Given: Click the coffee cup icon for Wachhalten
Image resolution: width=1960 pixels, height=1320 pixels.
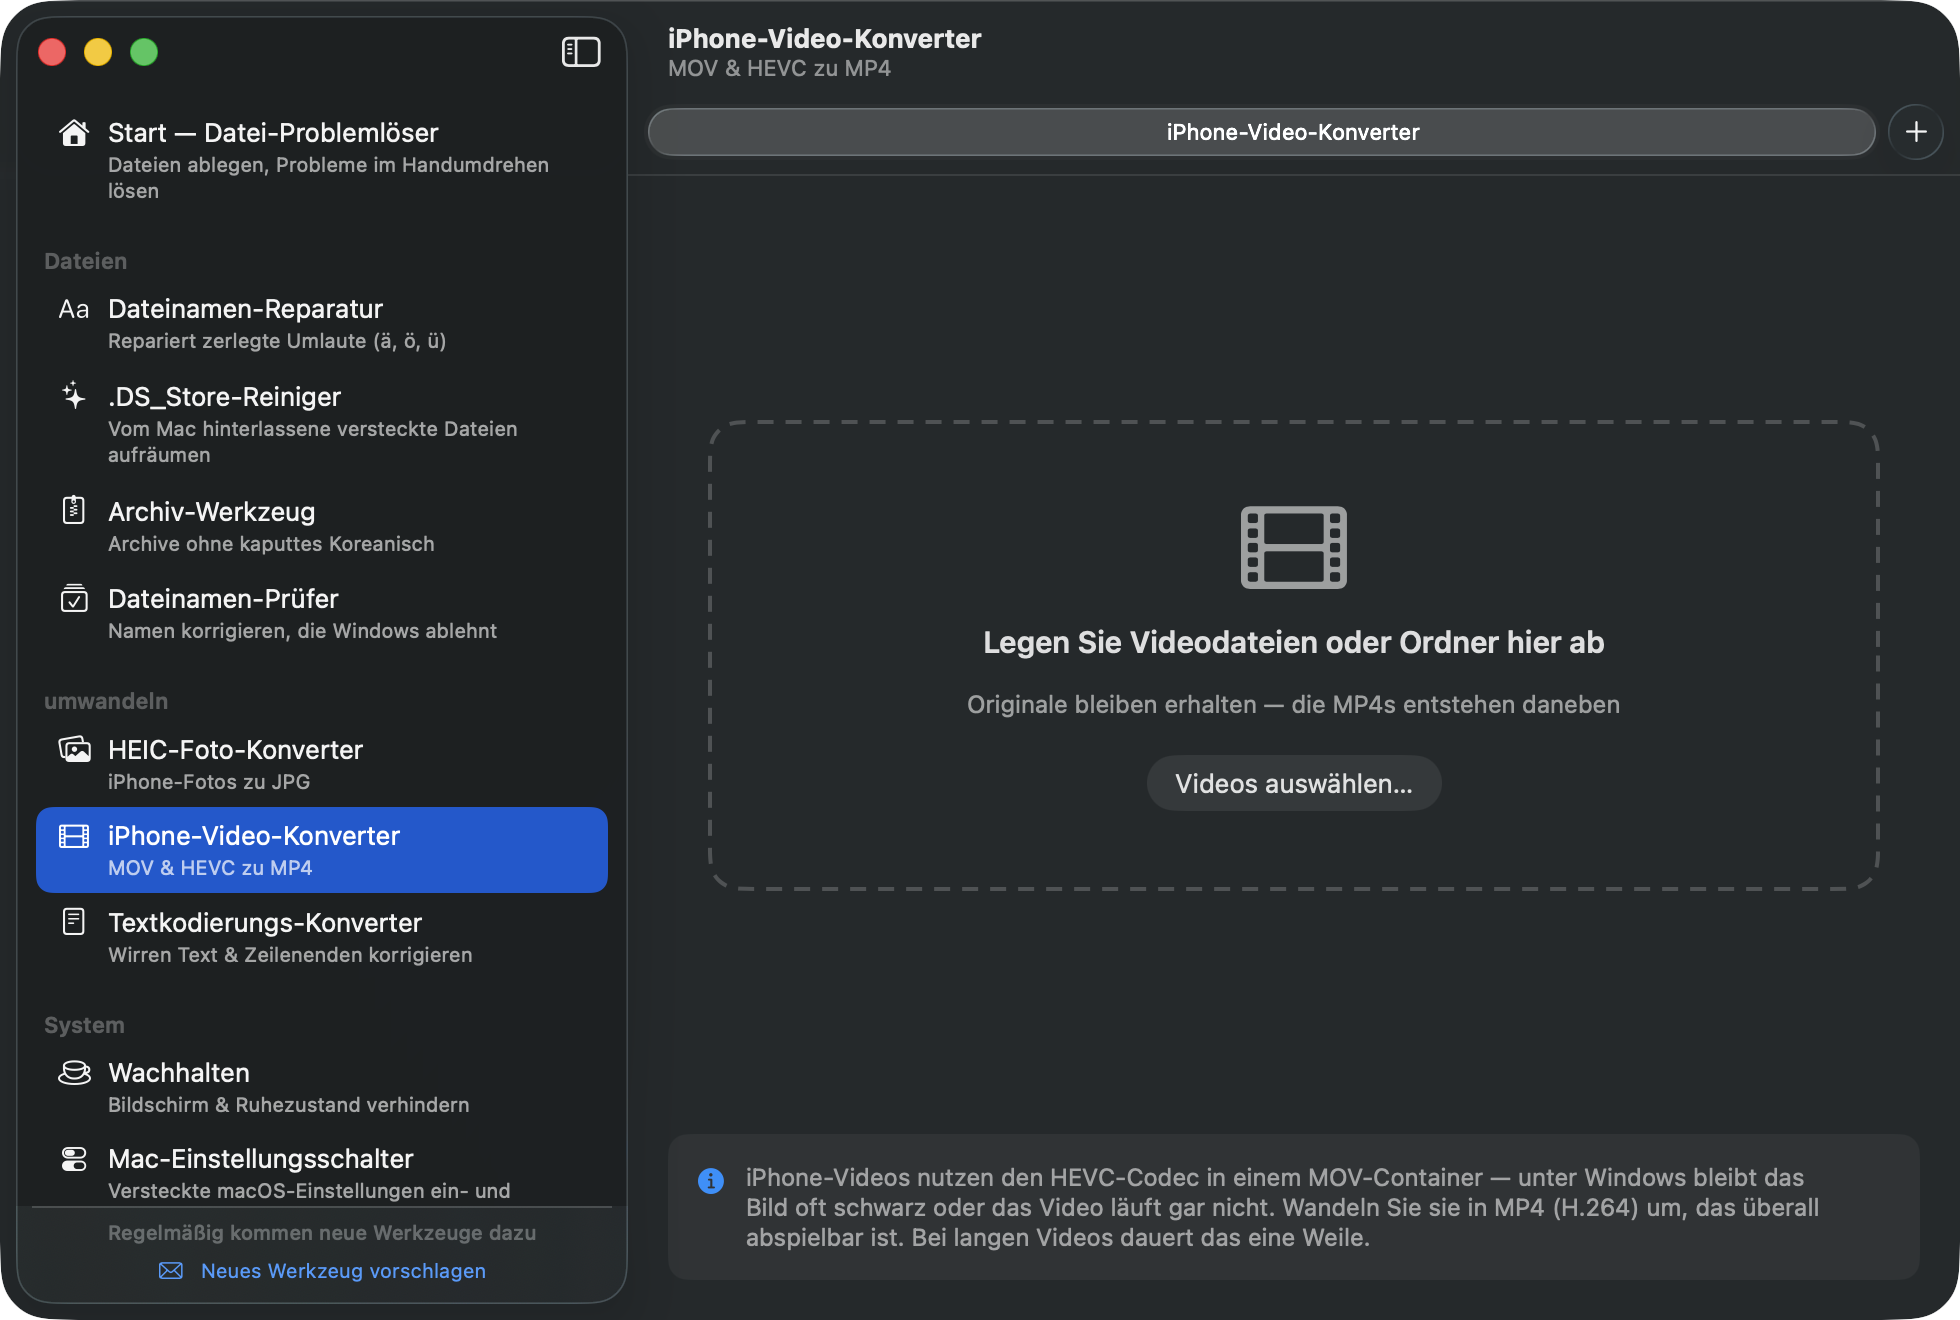Looking at the screenshot, I should pyautogui.click(x=74, y=1073).
